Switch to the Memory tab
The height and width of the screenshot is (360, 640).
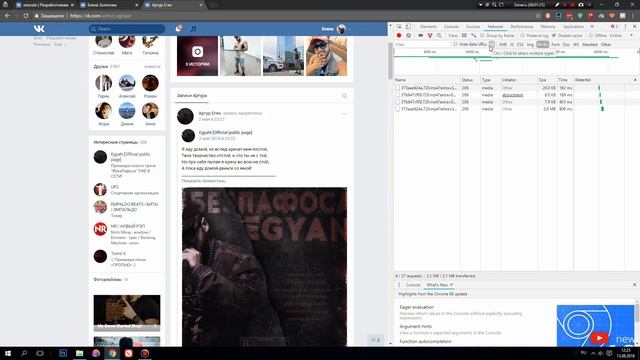tap(548, 27)
